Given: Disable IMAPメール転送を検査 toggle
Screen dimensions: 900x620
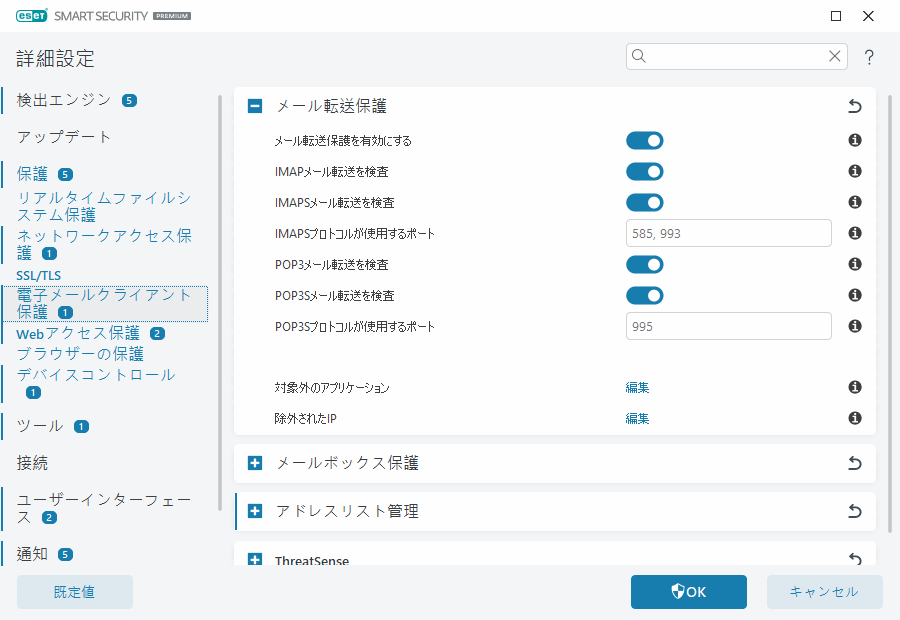Looking at the screenshot, I should click(645, 171).
